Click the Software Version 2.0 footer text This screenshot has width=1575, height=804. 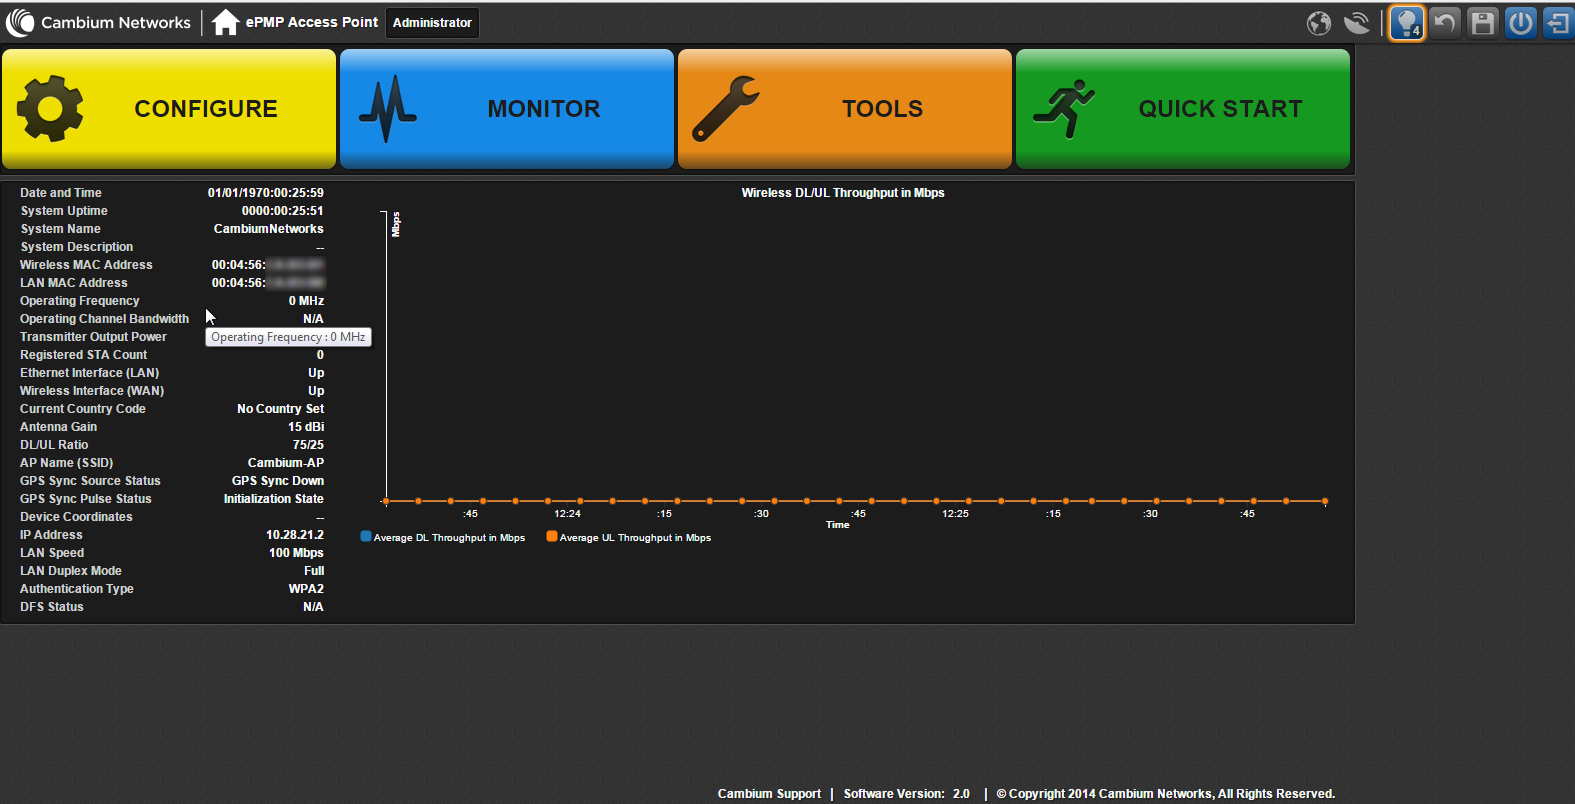[x=907, y=794]
